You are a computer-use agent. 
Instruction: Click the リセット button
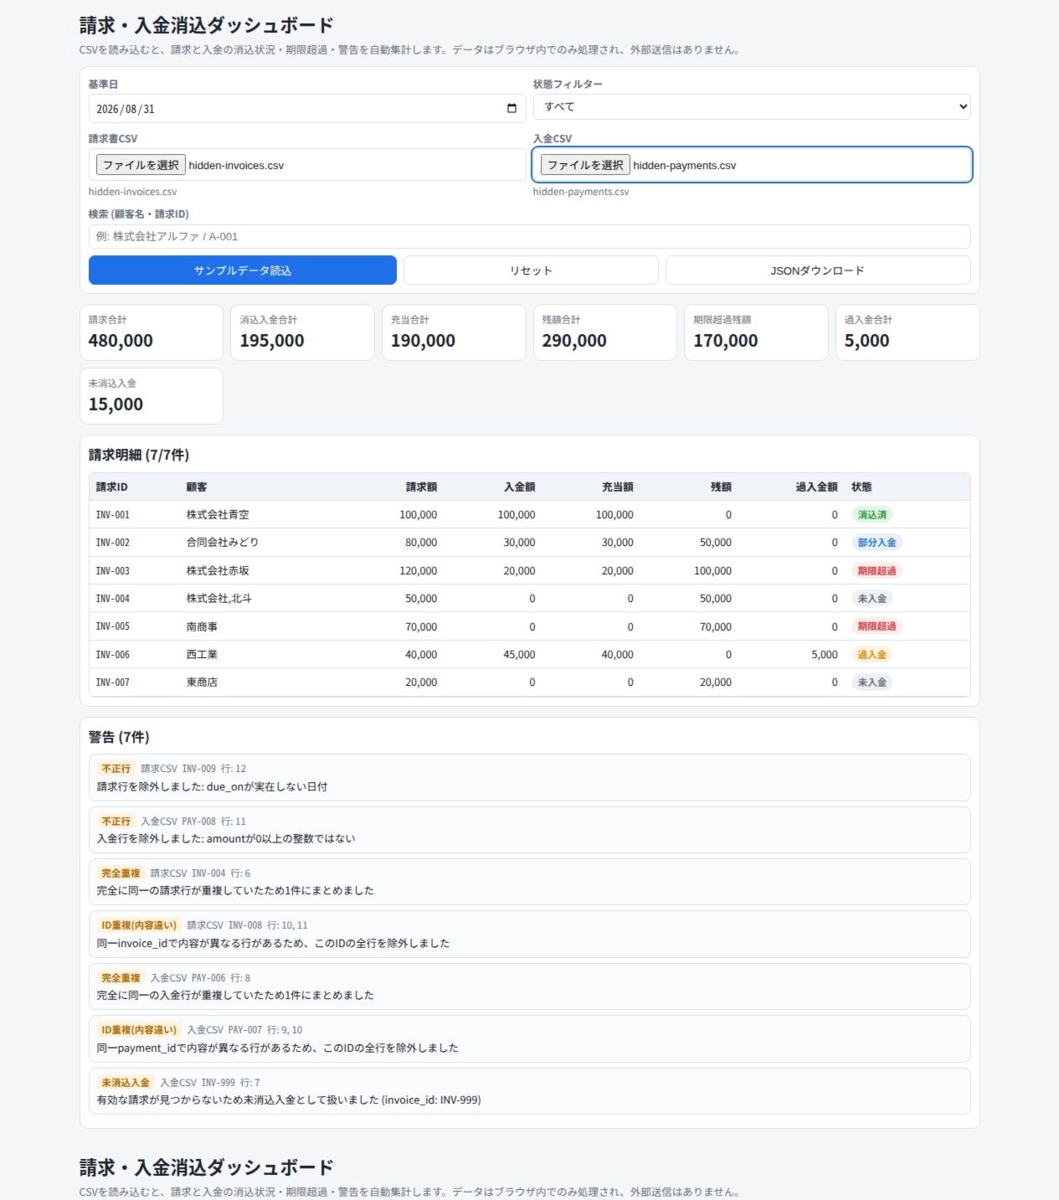click(x=531, y=270)
